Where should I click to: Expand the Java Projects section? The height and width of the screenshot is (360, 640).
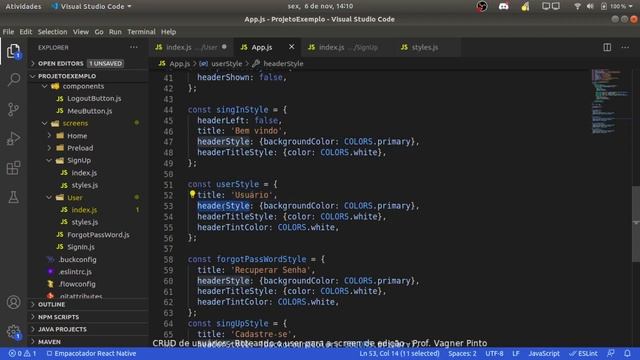coord(88,329)
